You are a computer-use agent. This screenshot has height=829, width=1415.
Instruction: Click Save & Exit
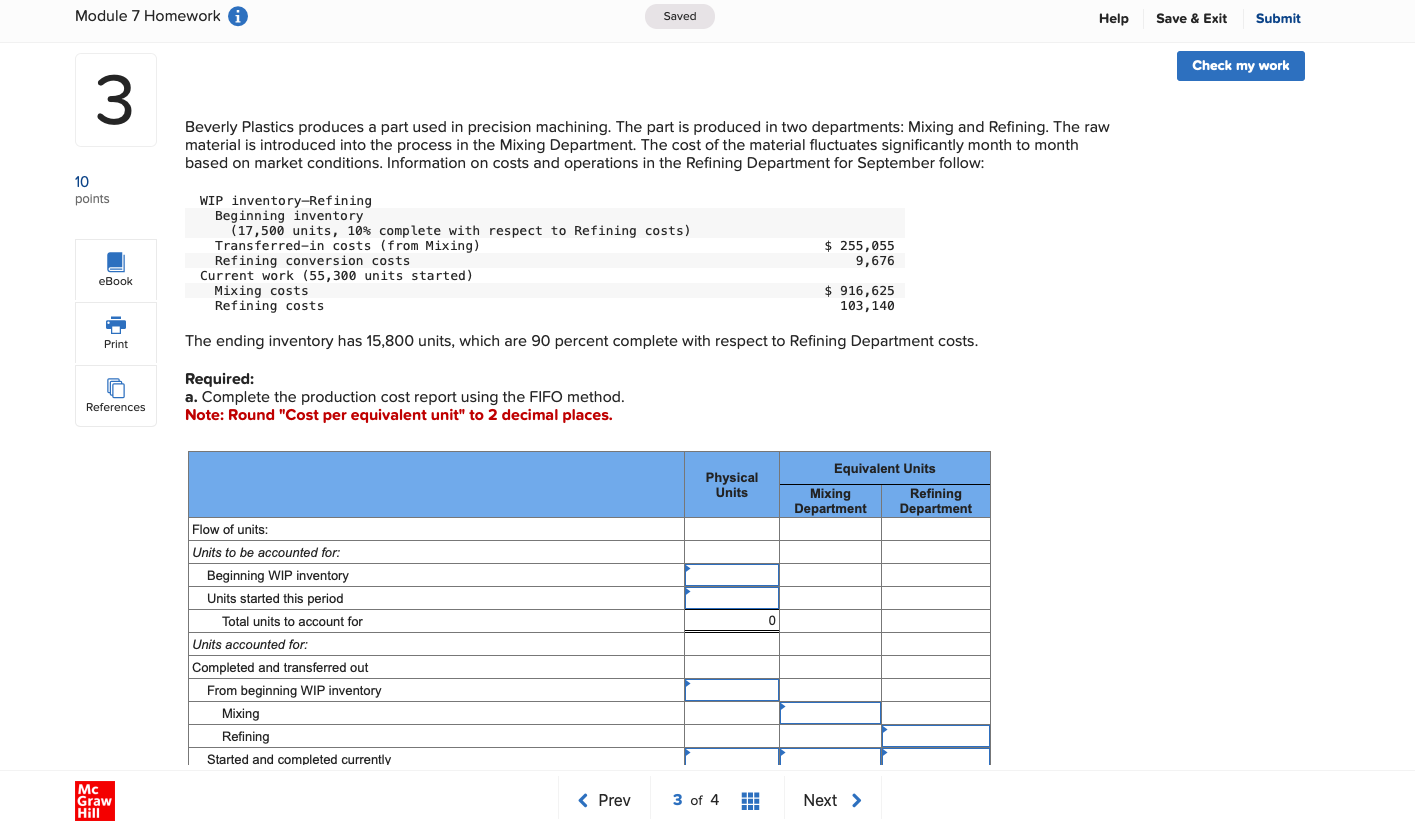[1191, 18]
